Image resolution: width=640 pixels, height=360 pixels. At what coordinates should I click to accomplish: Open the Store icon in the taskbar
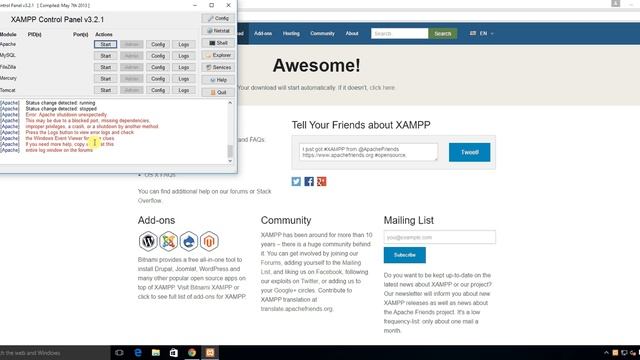point(174,353)
